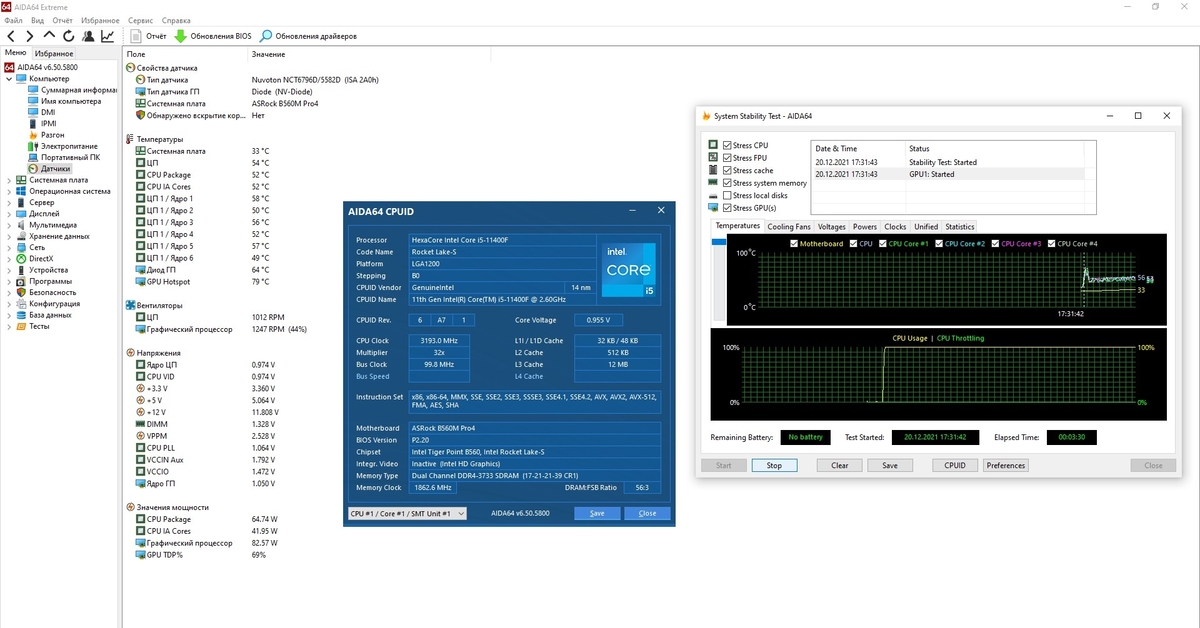
Task: Open the user profile toolbar icon
Action: coord(88,36)
